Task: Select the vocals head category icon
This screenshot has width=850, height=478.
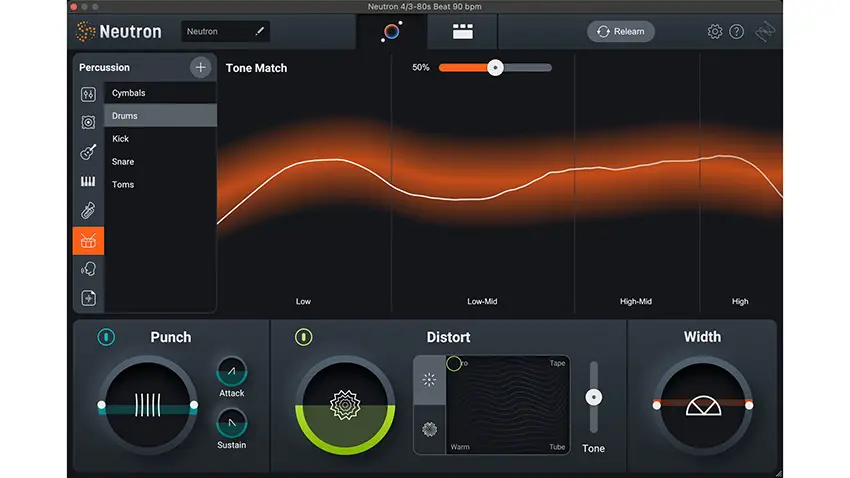Action: (88, 269)
